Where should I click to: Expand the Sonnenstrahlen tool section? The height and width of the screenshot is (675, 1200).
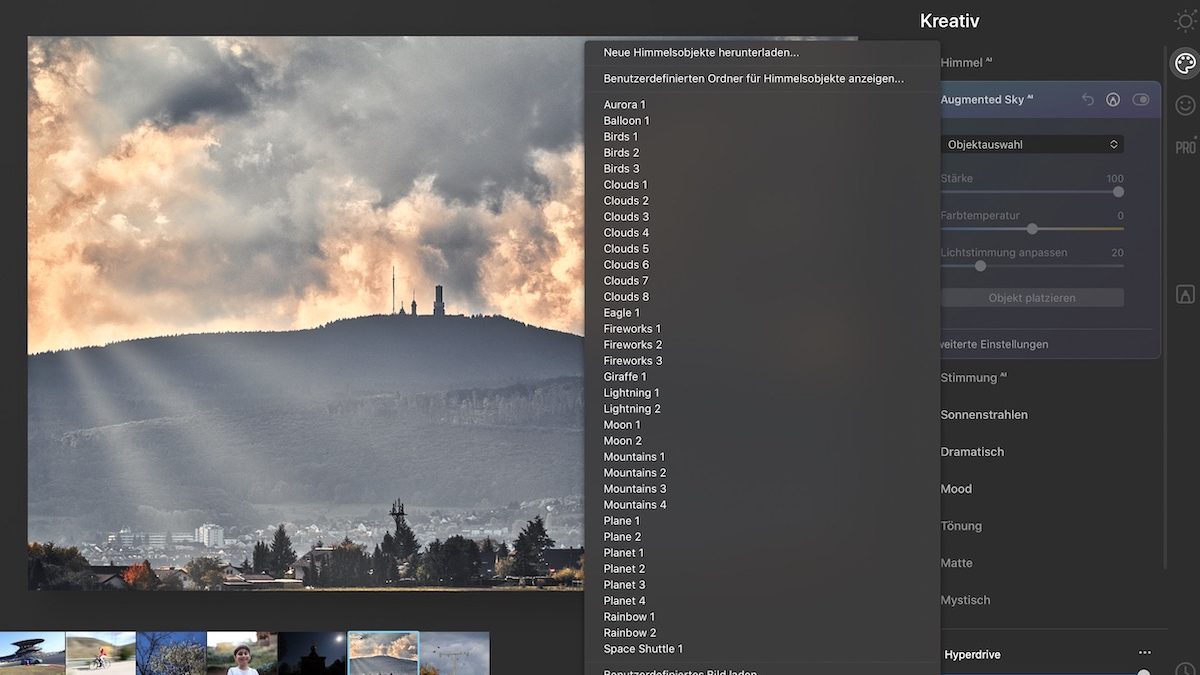click(984, 415)
